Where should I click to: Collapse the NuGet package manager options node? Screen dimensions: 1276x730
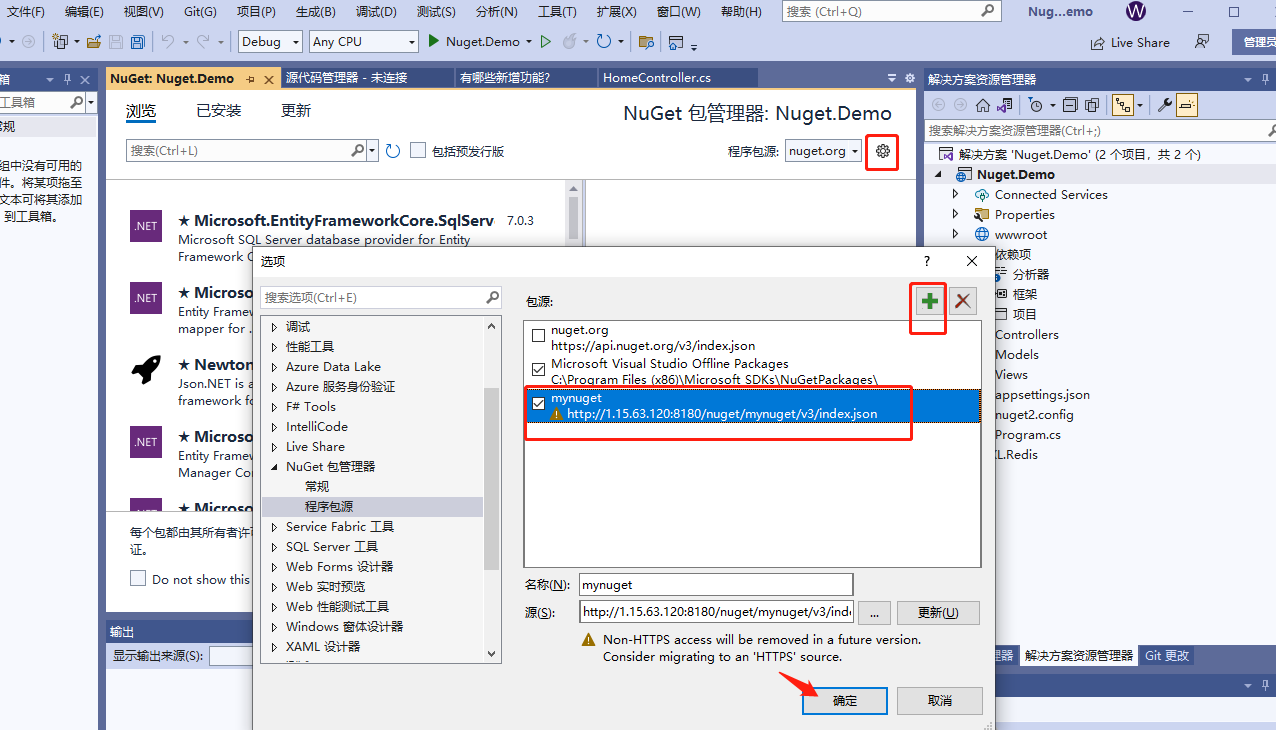click(x=276, y=467)
